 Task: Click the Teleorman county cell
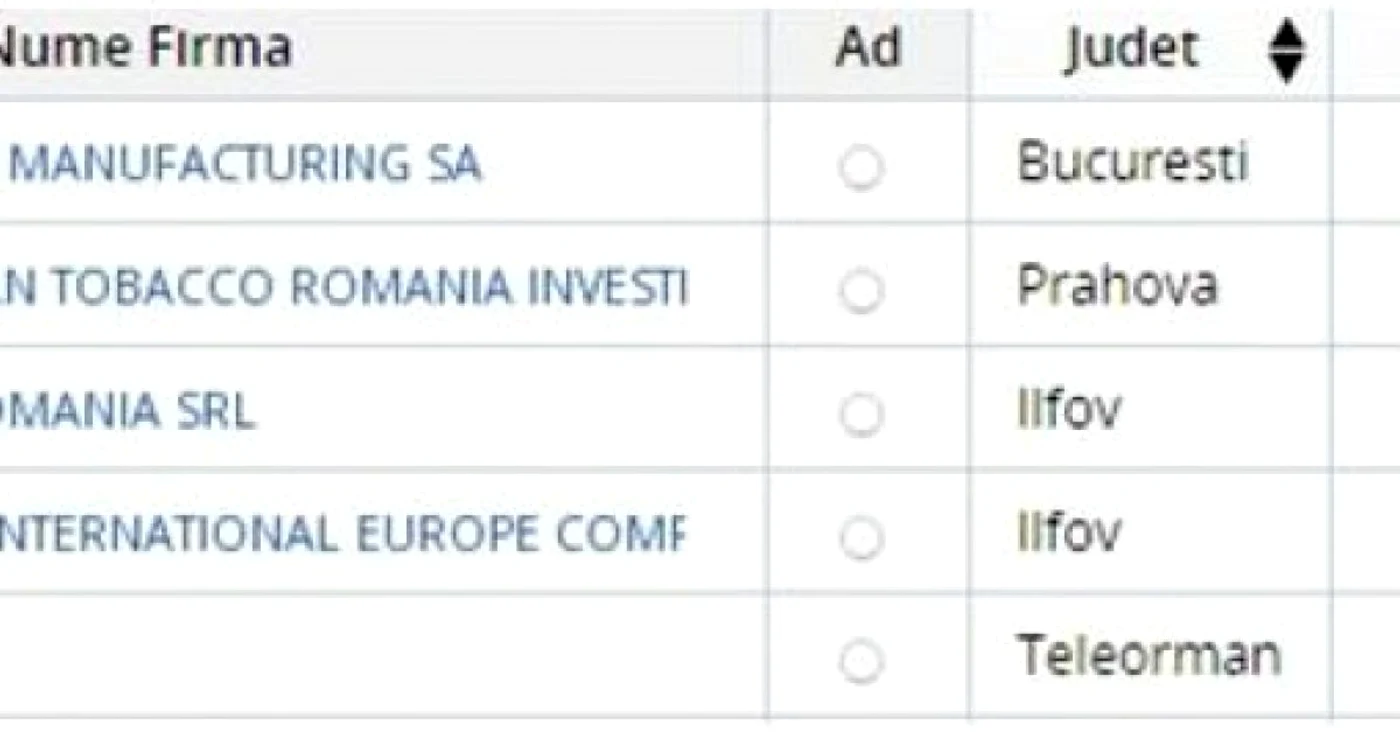tap(1150, 656)
